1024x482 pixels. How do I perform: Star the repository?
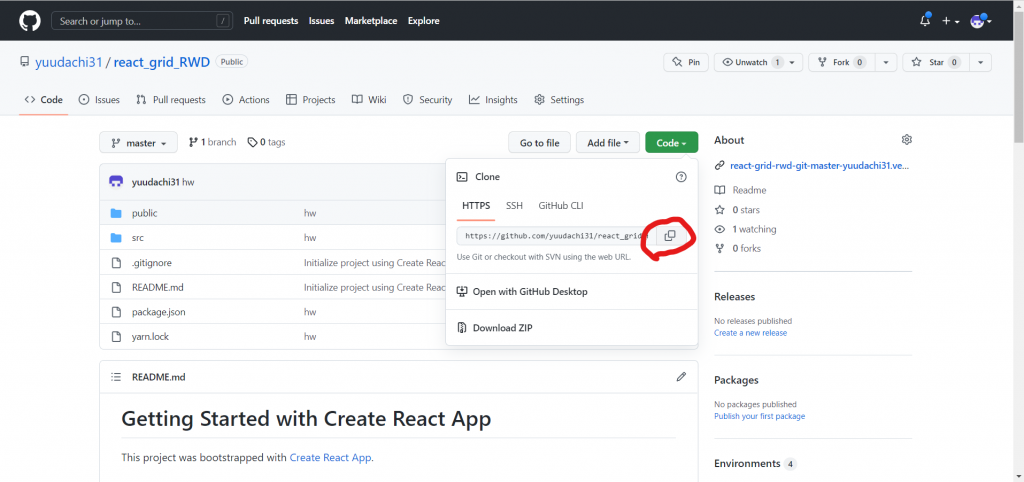pyautogui.click(x=936, y=62)
